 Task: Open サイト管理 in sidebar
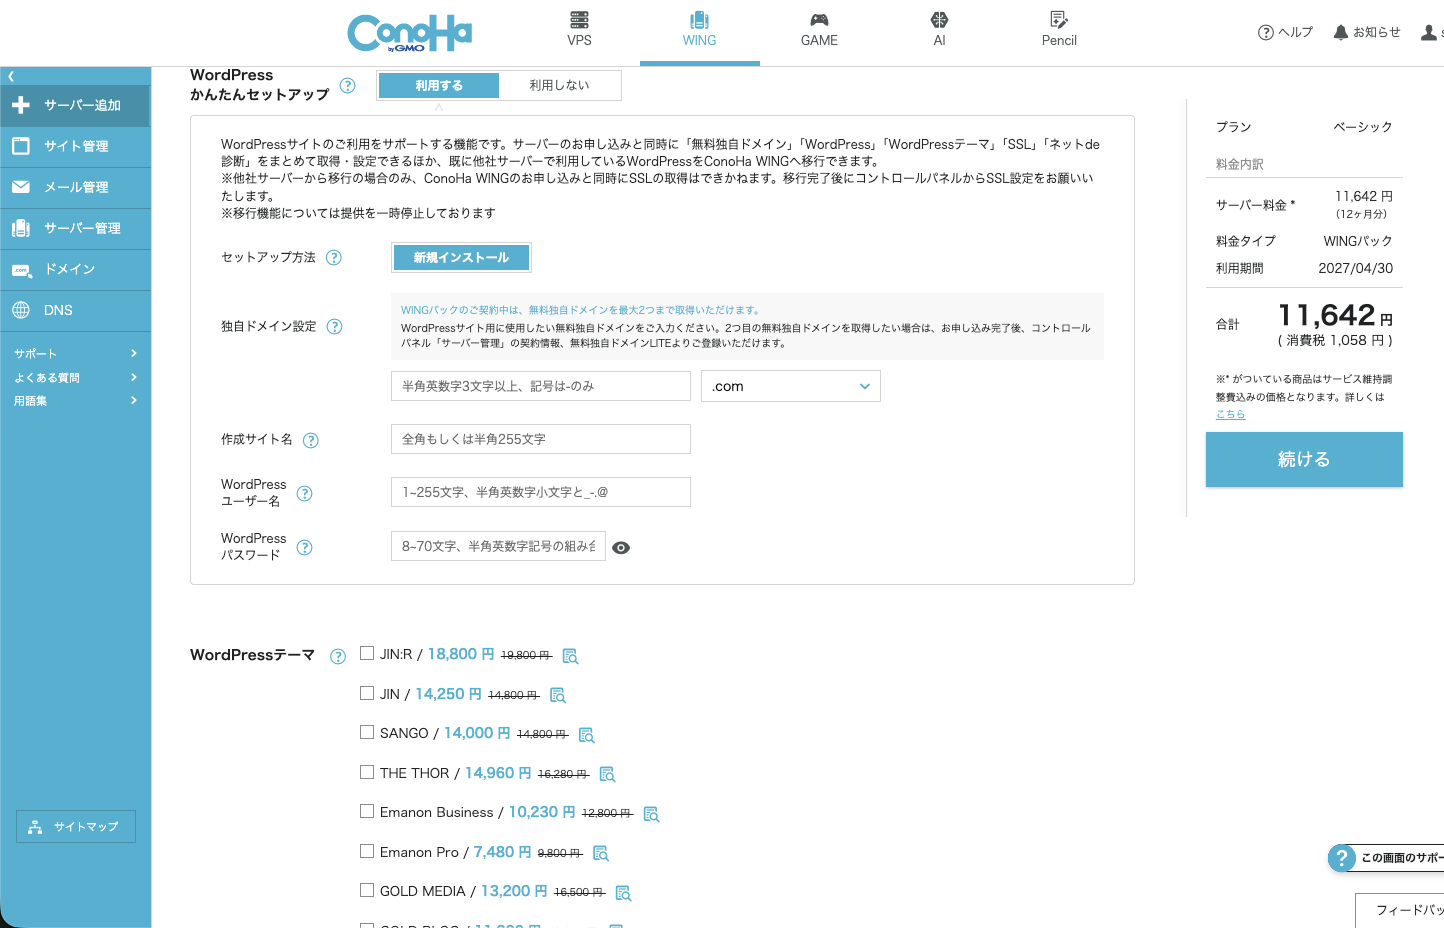[x=75, y=146]
